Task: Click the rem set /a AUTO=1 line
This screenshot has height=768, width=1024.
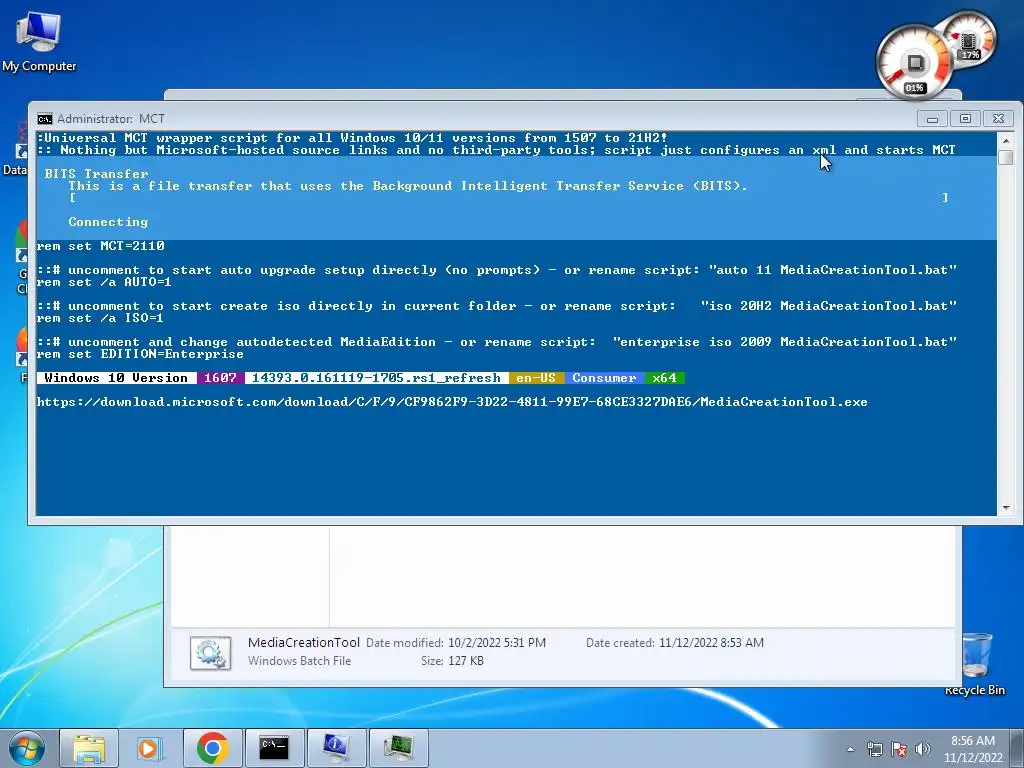Action: (x=104, y=282)
